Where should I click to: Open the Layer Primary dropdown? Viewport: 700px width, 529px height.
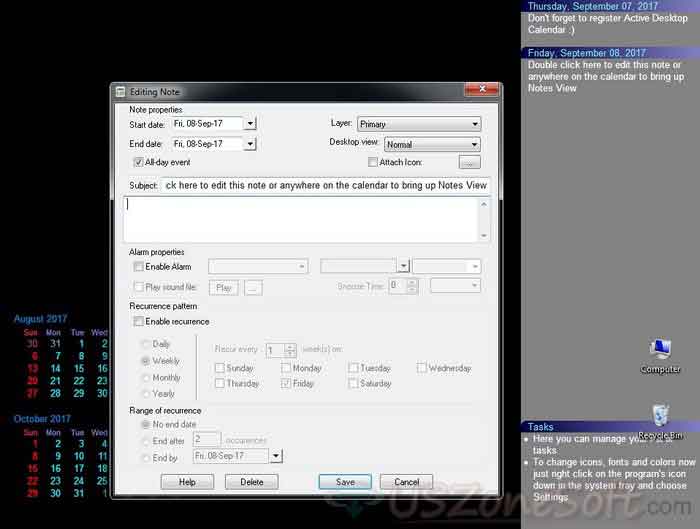(419, 124)
